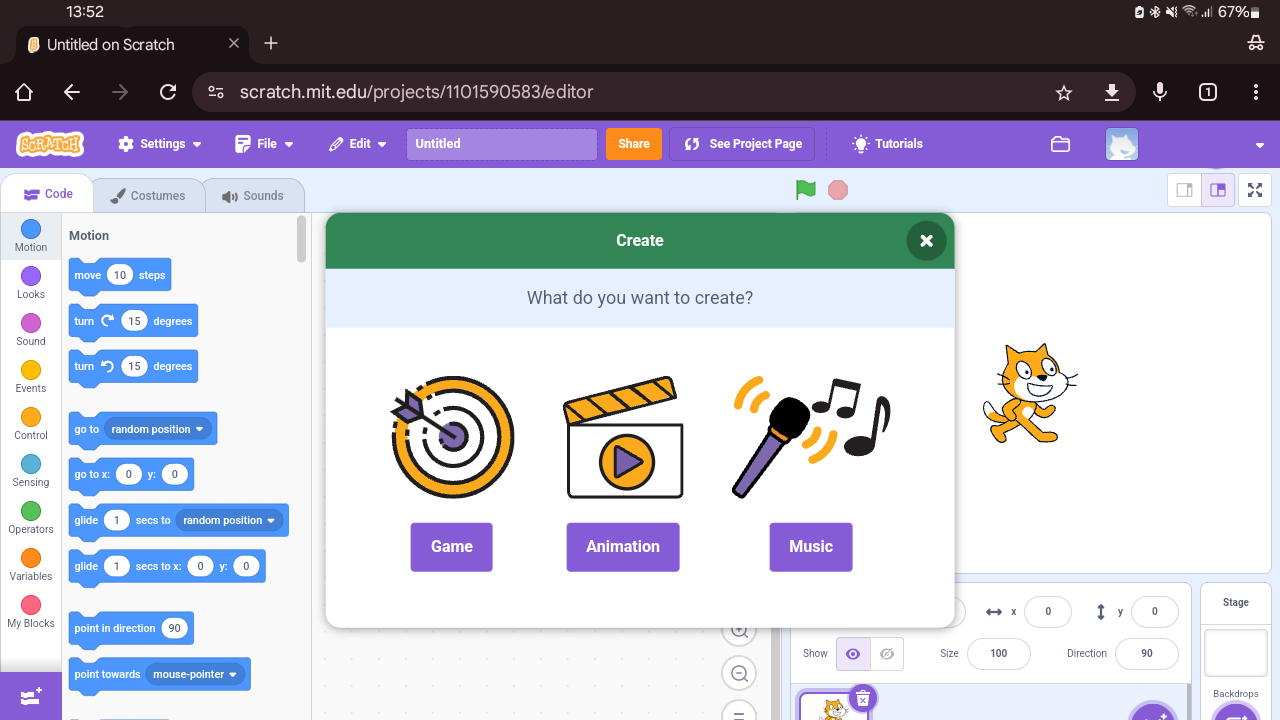
Task: Switch to small stage layout
Action: (1184, 190)
